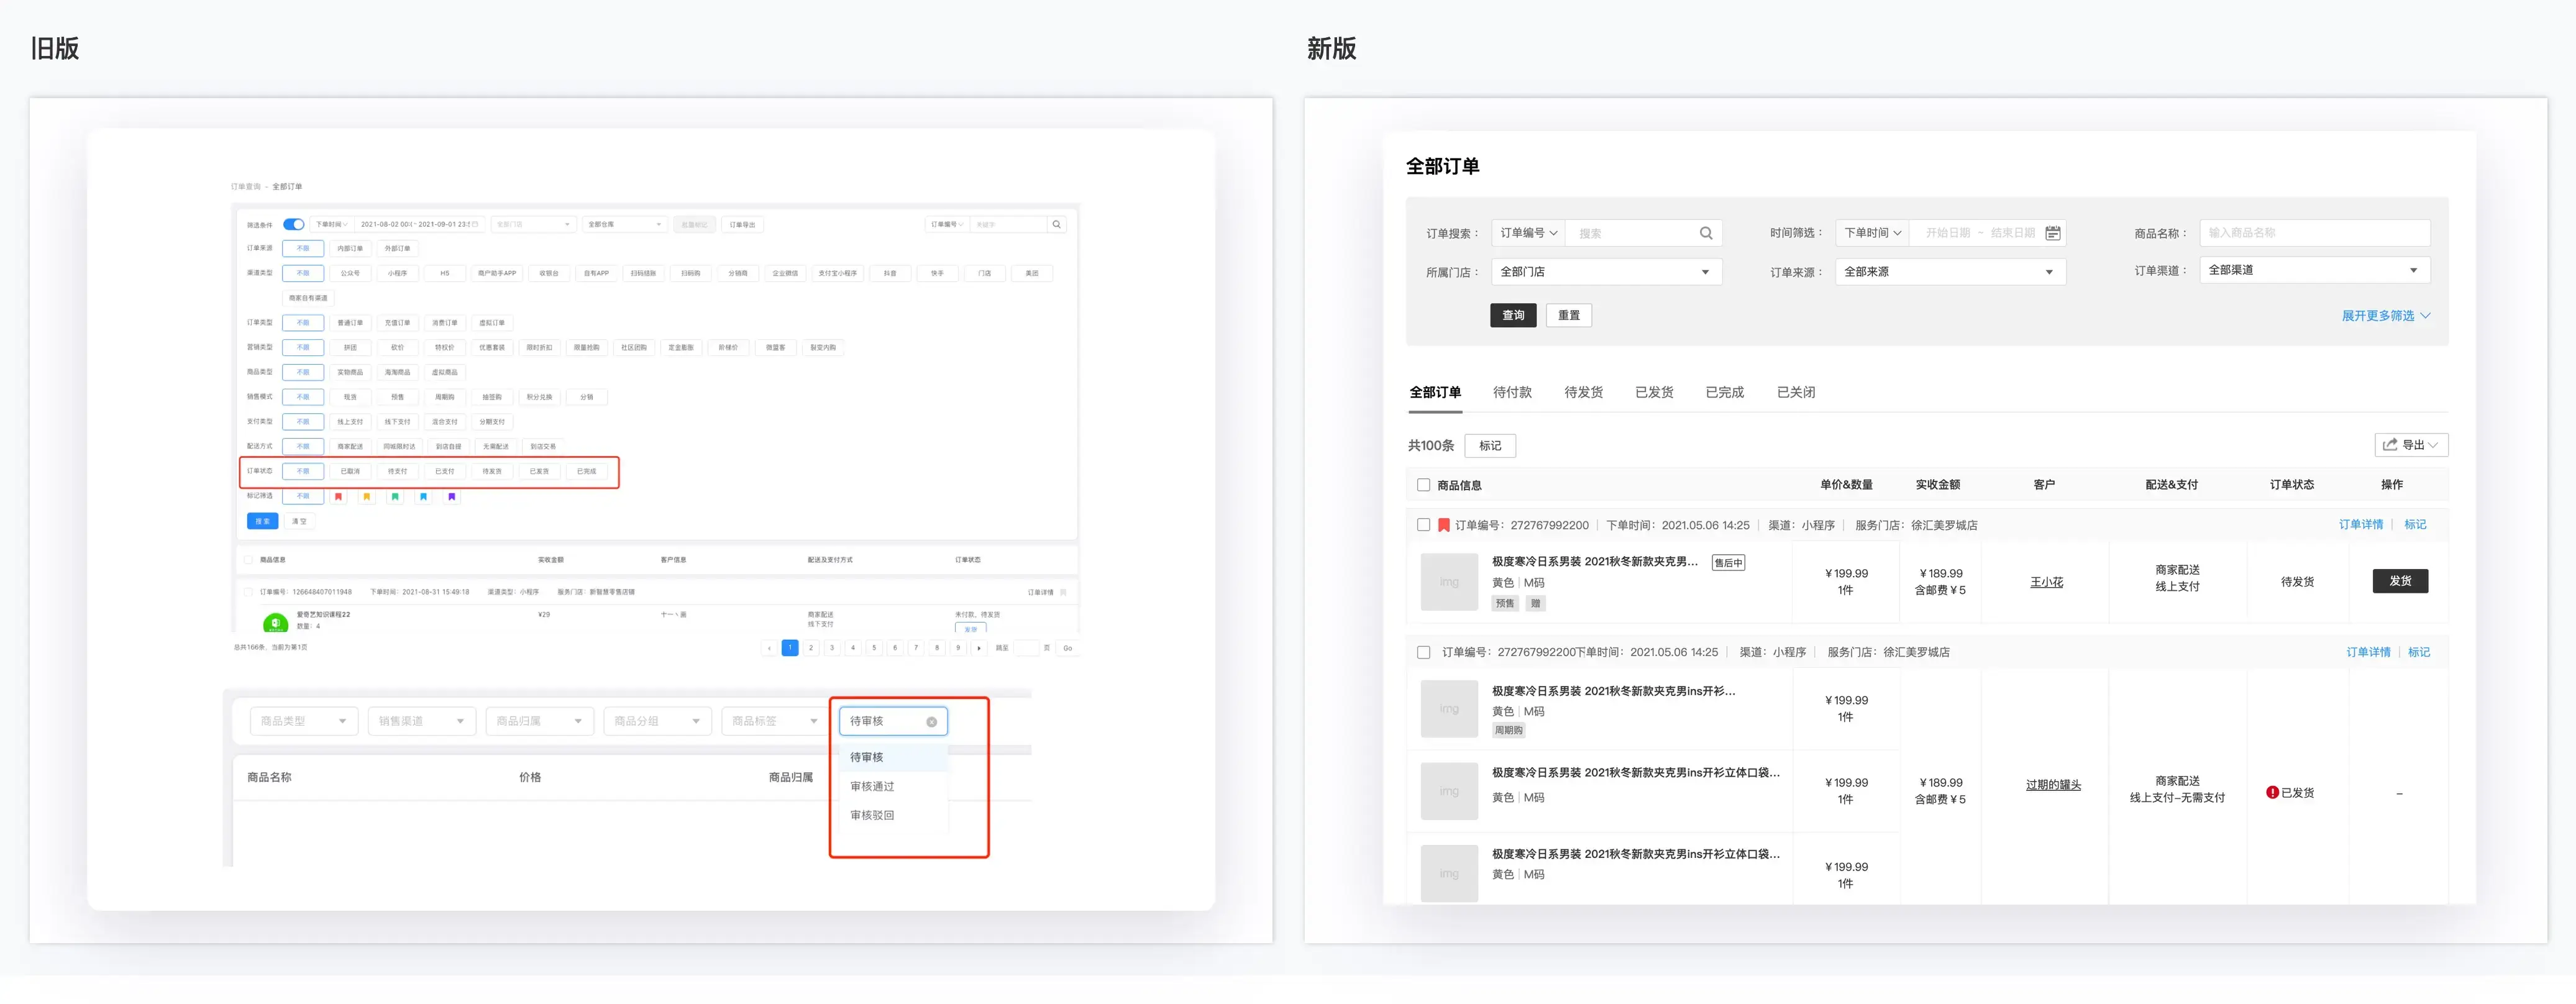Screen dimensions: 2576x1004
Task: Click the old version keyword search magnifier
Action: click(1056, 224)
